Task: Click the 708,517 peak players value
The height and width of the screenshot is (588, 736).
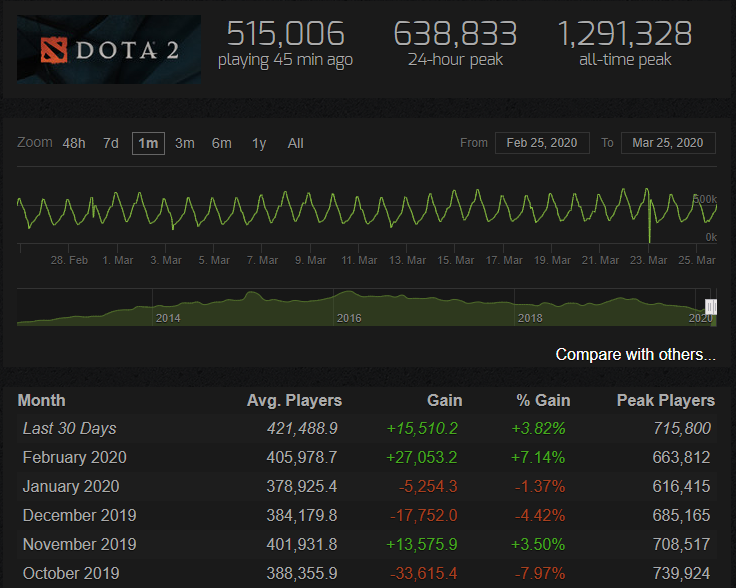Action: [682, 544]
